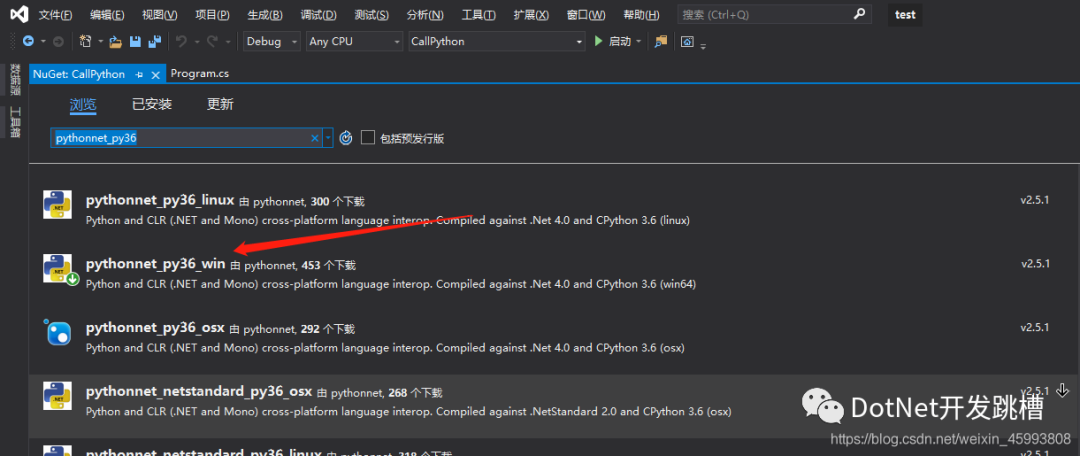Viewport: 1080px width, 456px height.
Task: Select the 更新 tab
Action: (x=220, y=105)
